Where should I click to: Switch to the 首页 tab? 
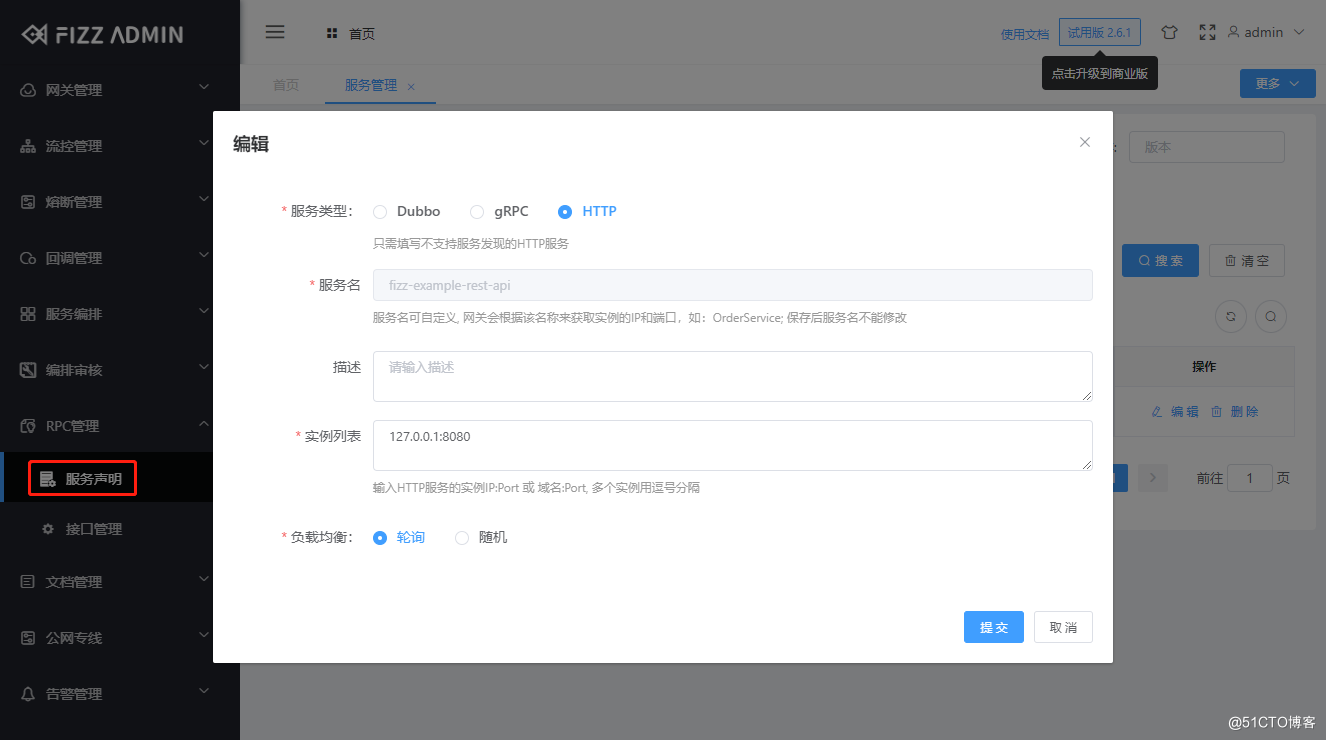coord(285,84)
